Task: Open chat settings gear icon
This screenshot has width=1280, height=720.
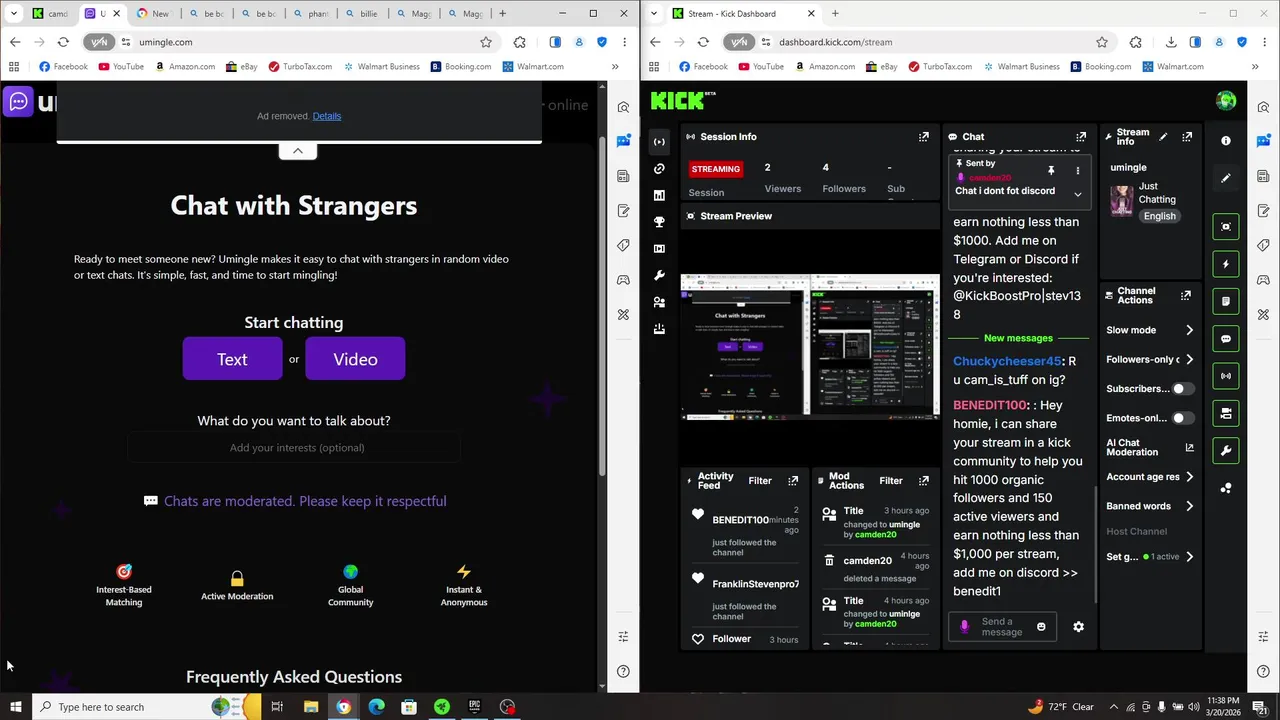Action: click(x=1078, y=627)
